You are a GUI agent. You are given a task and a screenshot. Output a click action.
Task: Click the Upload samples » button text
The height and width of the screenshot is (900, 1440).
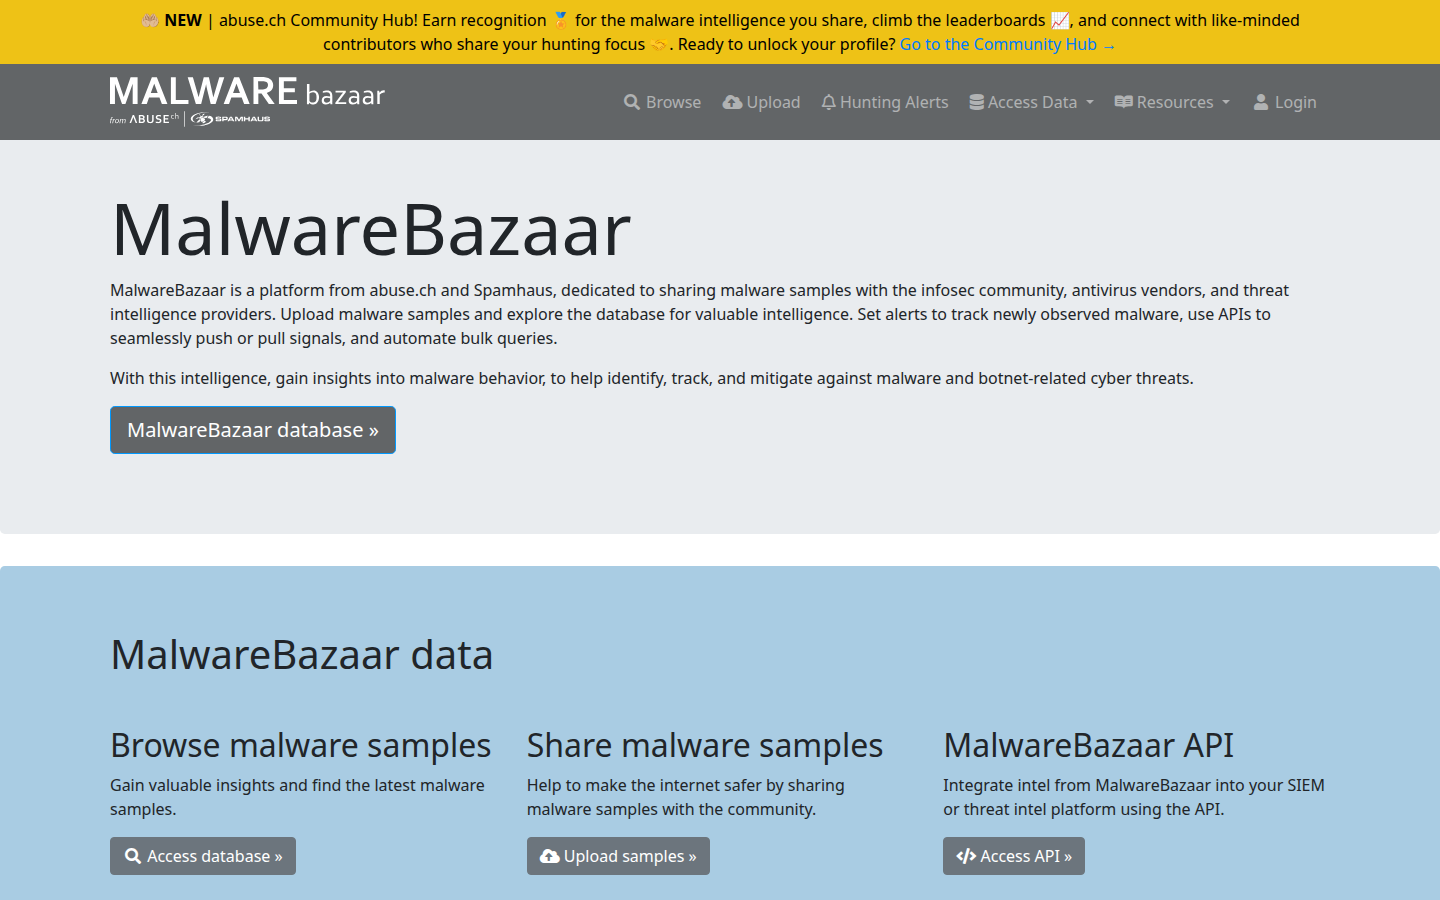point(630,856)
